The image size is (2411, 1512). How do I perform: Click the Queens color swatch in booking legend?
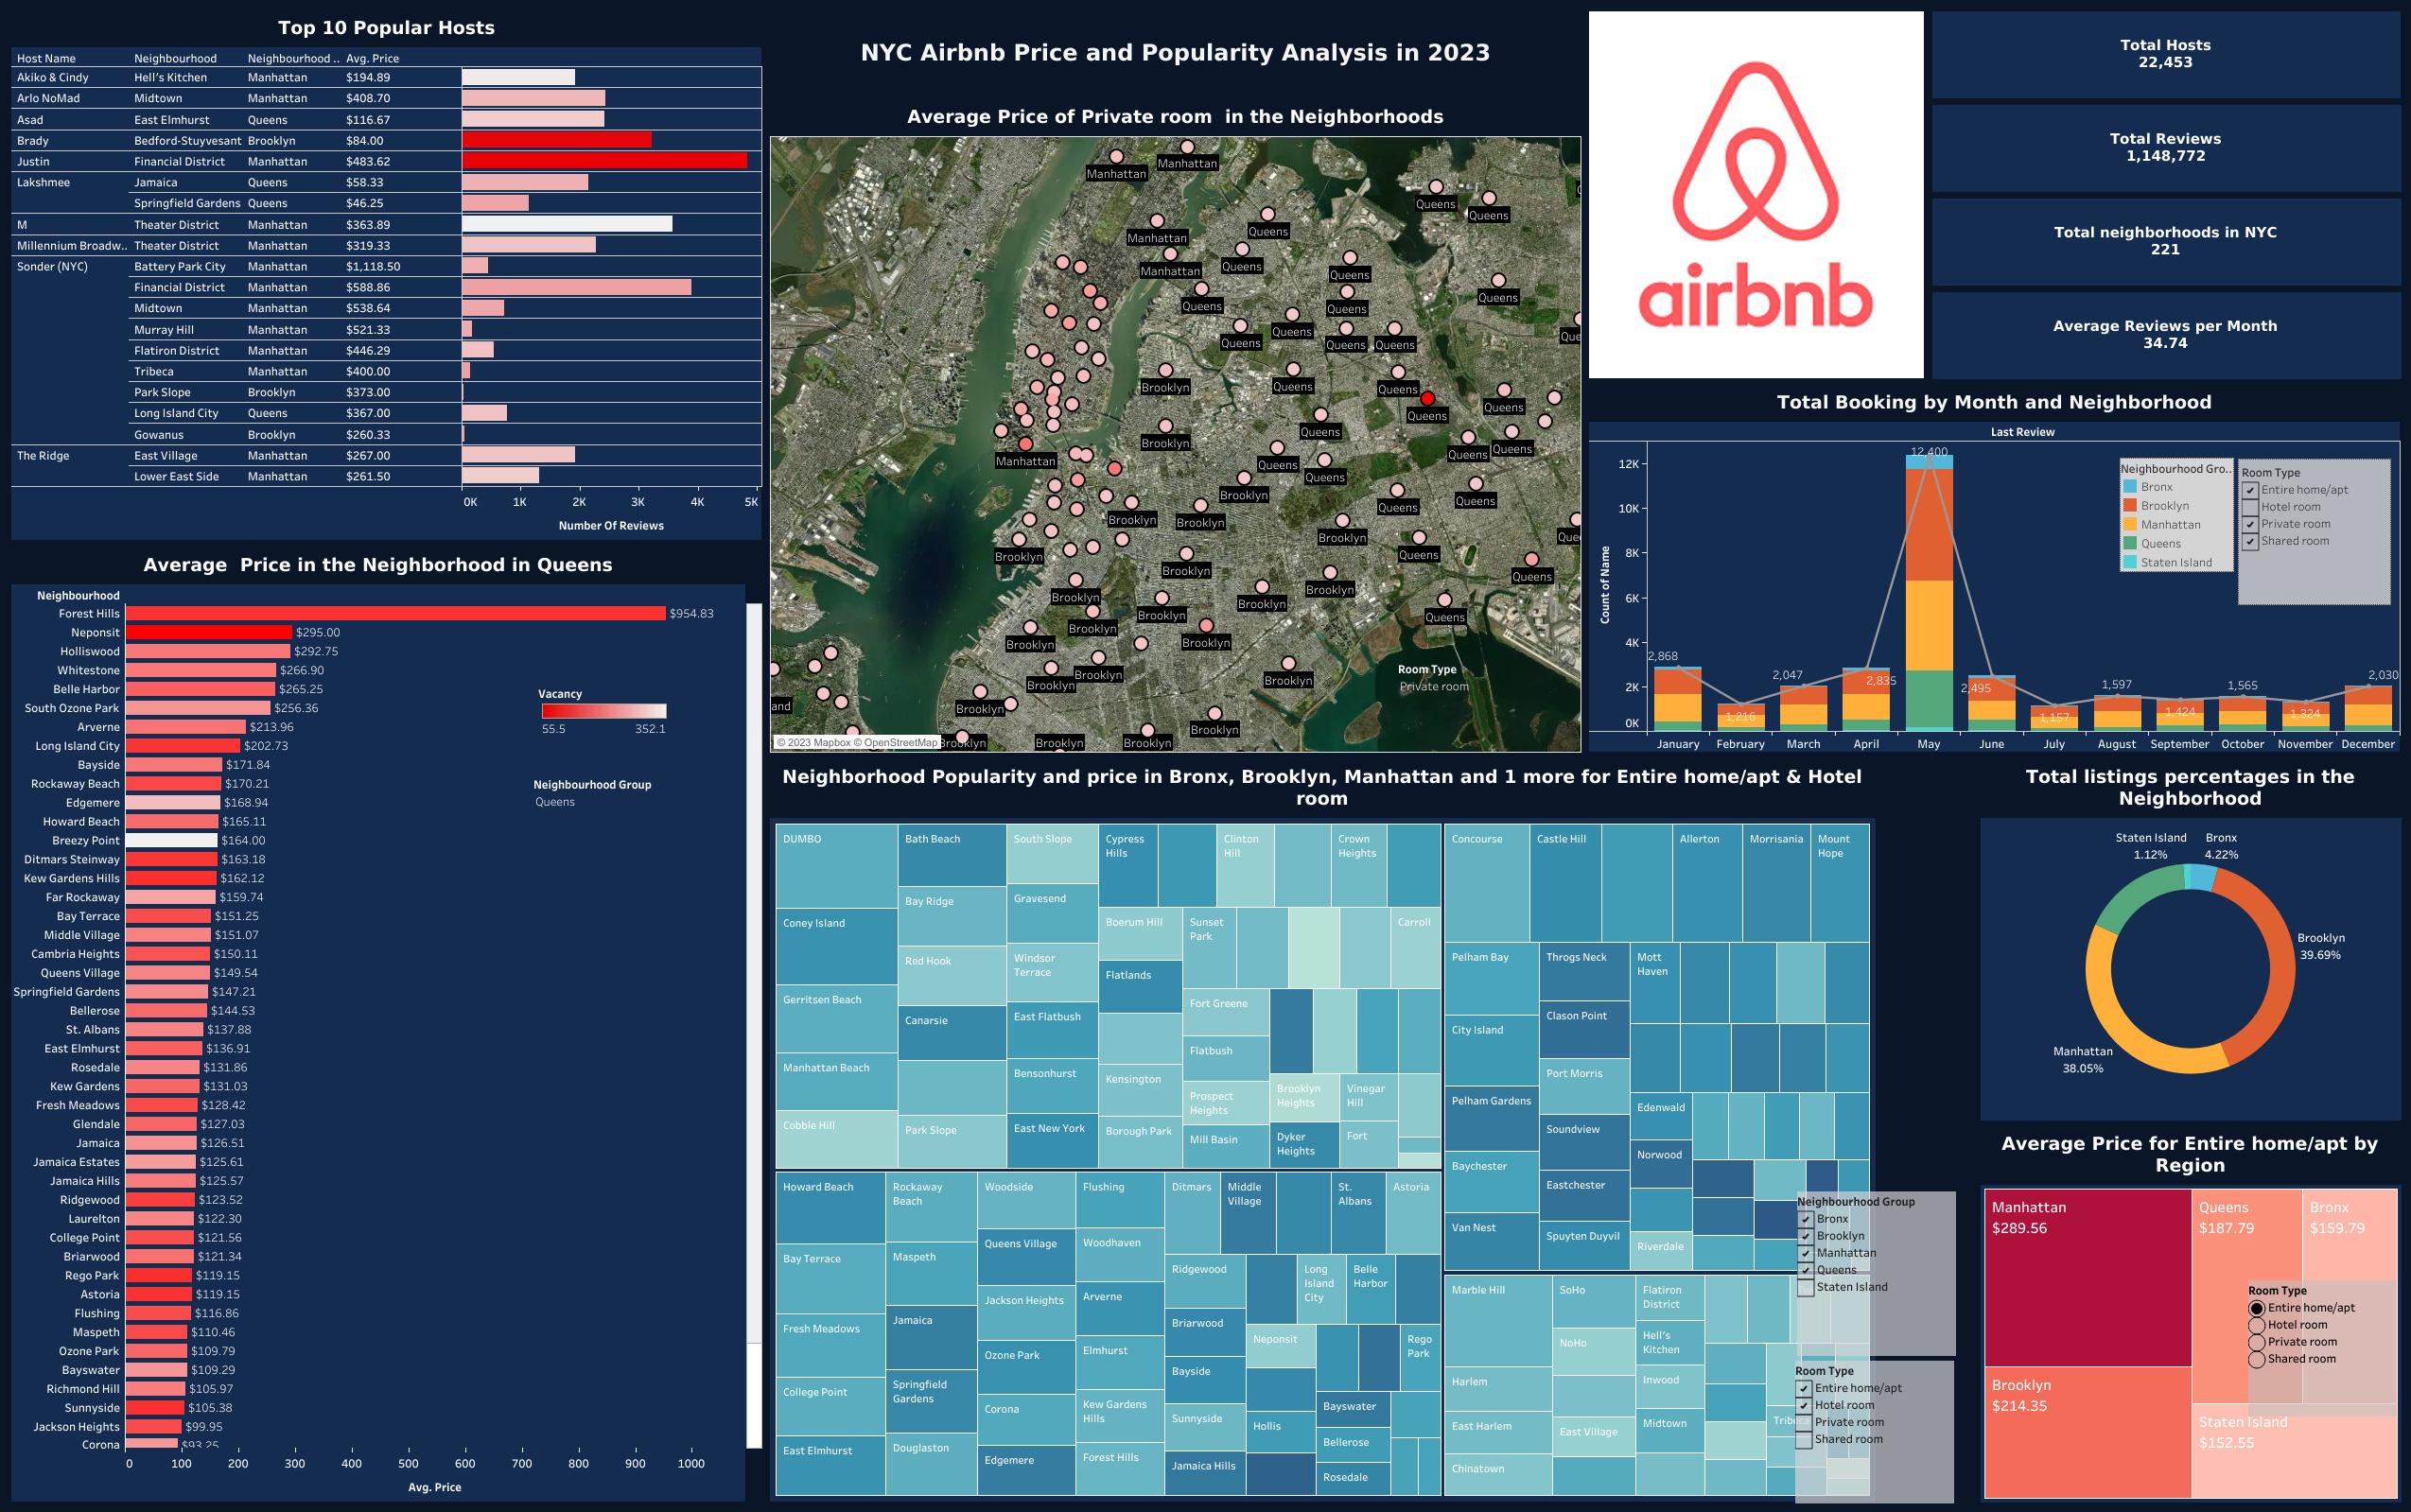(2130, 543)
